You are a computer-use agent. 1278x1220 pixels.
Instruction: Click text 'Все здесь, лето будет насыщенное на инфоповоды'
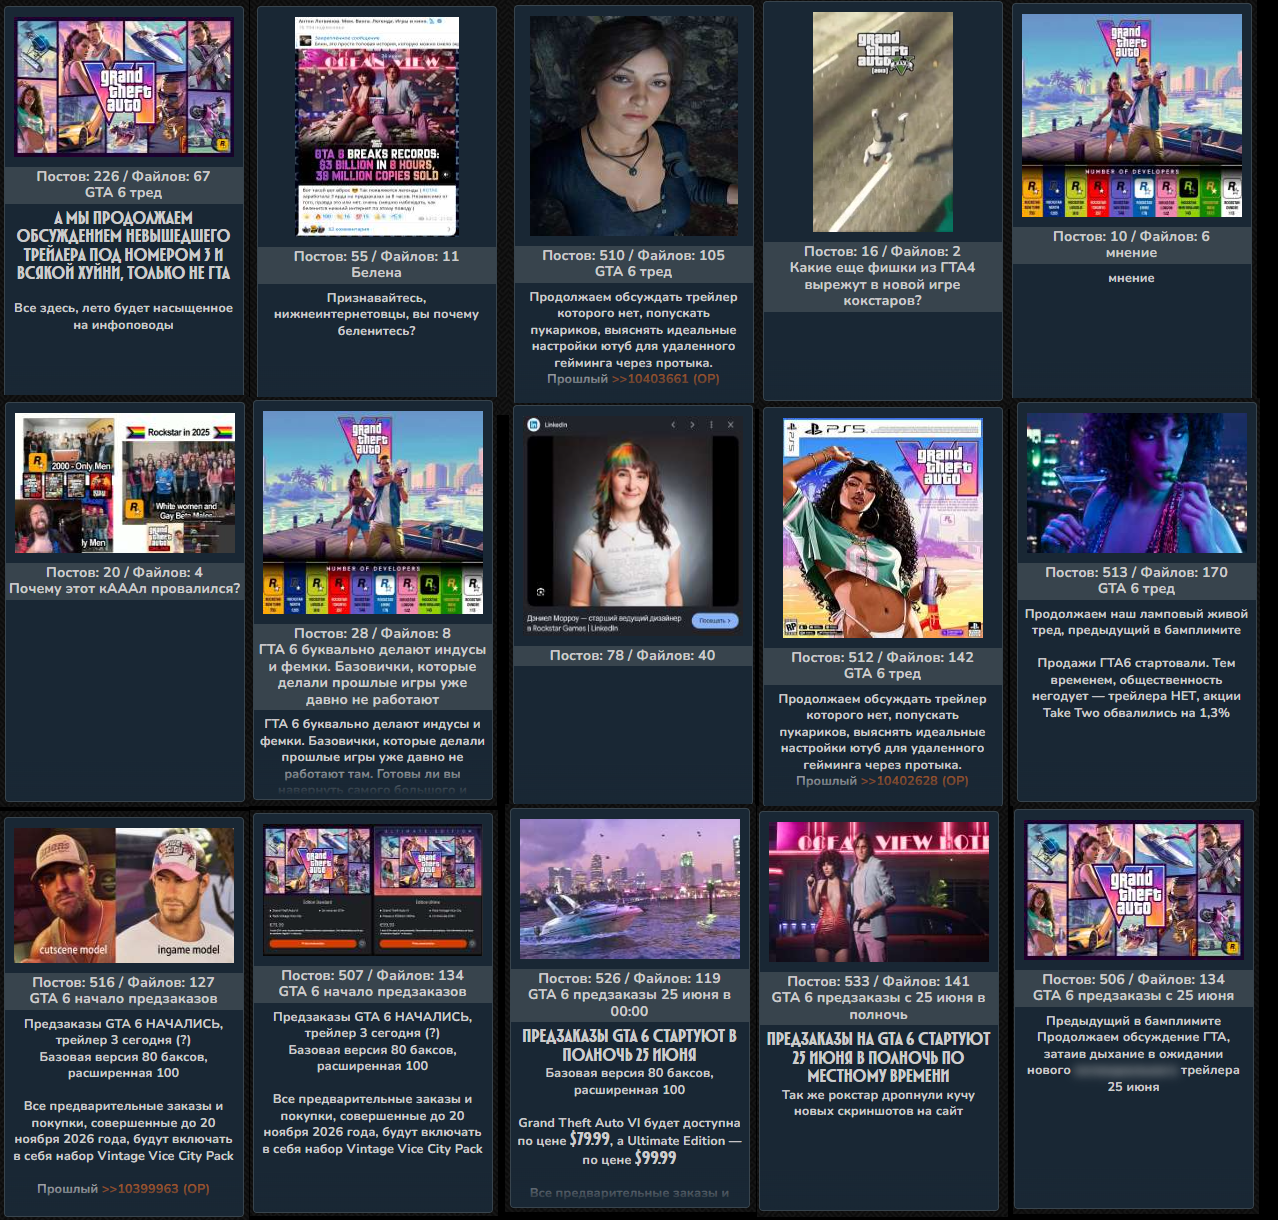click(x=124, y=316)
